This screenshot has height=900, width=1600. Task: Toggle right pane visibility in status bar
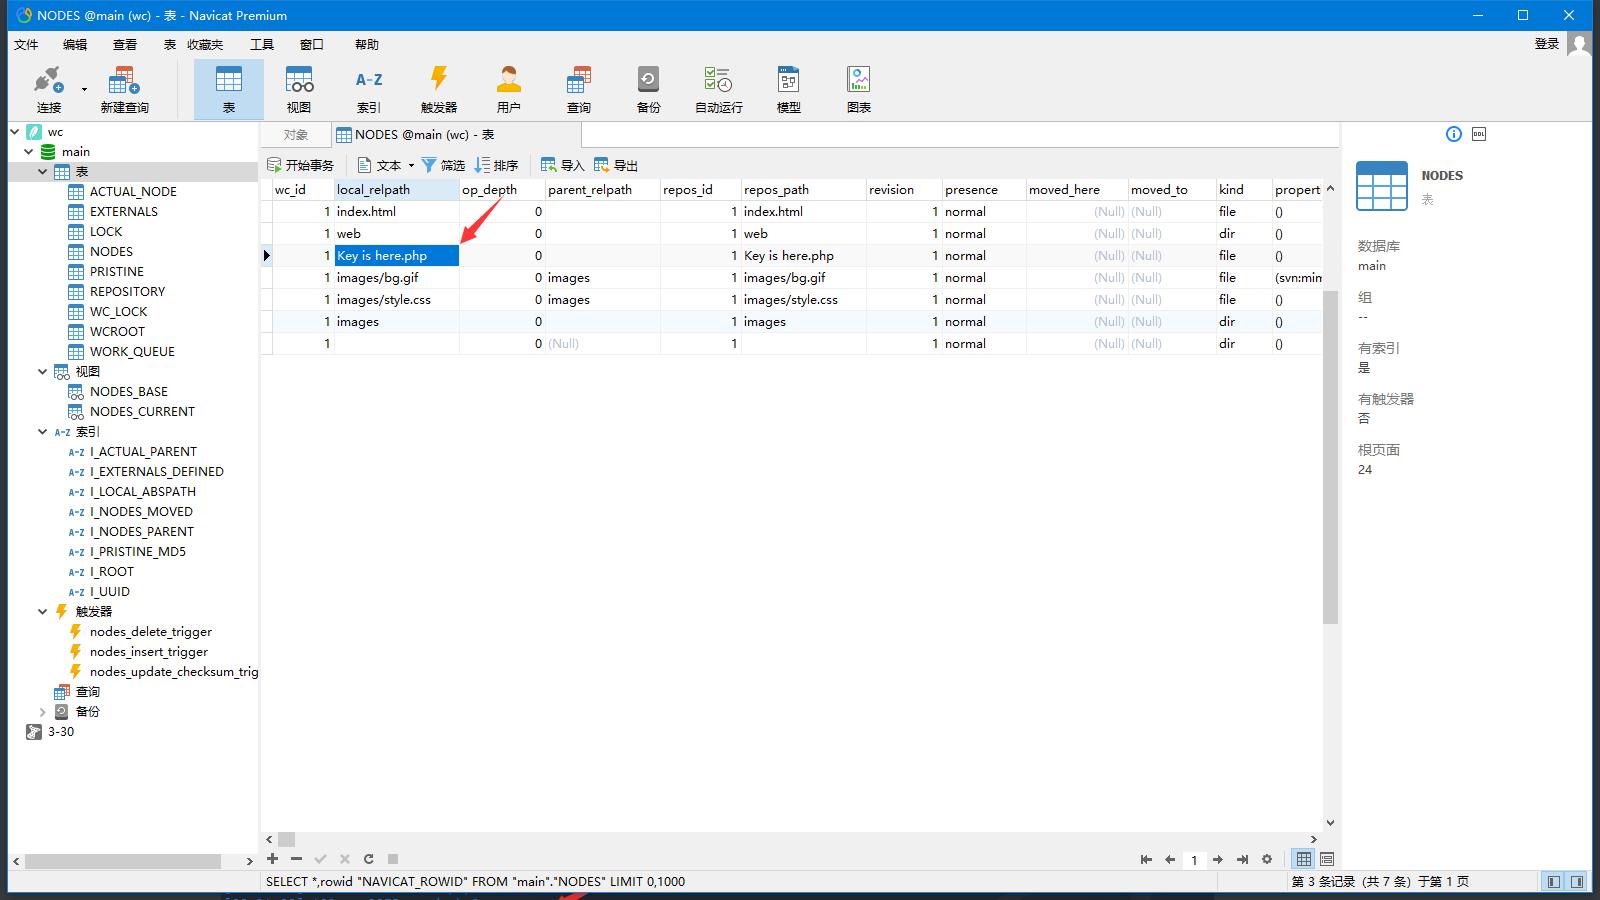pyautogui.click(x=1577, y=881)
